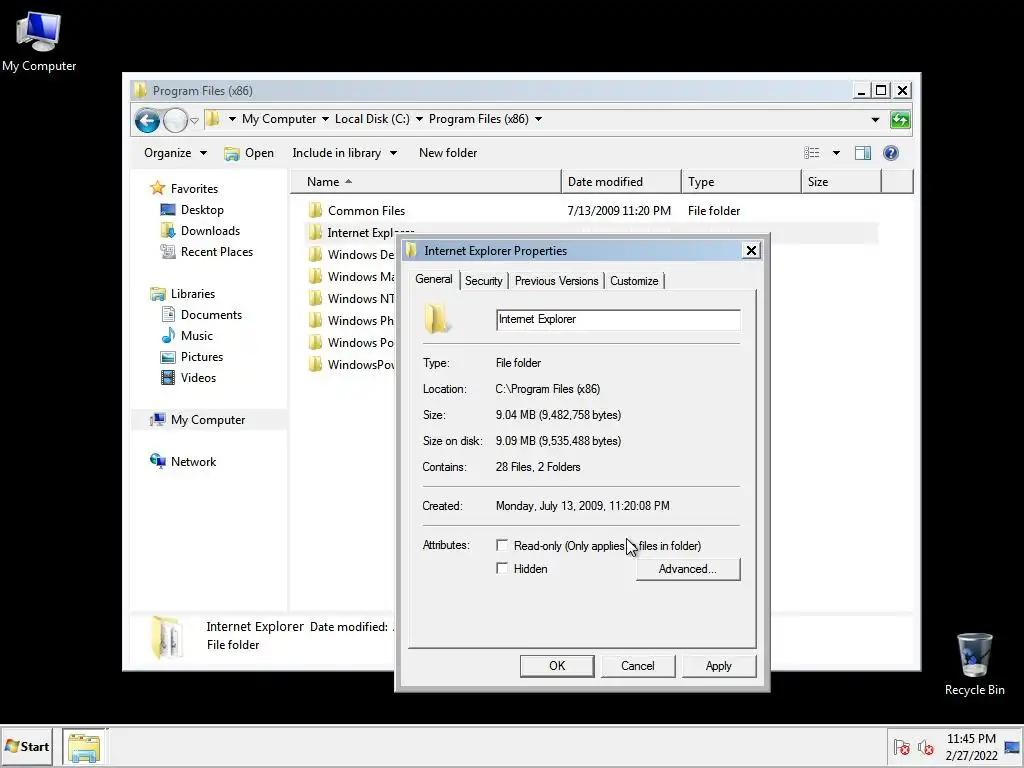Select My Computer in navigation pane

pos(208,419)
